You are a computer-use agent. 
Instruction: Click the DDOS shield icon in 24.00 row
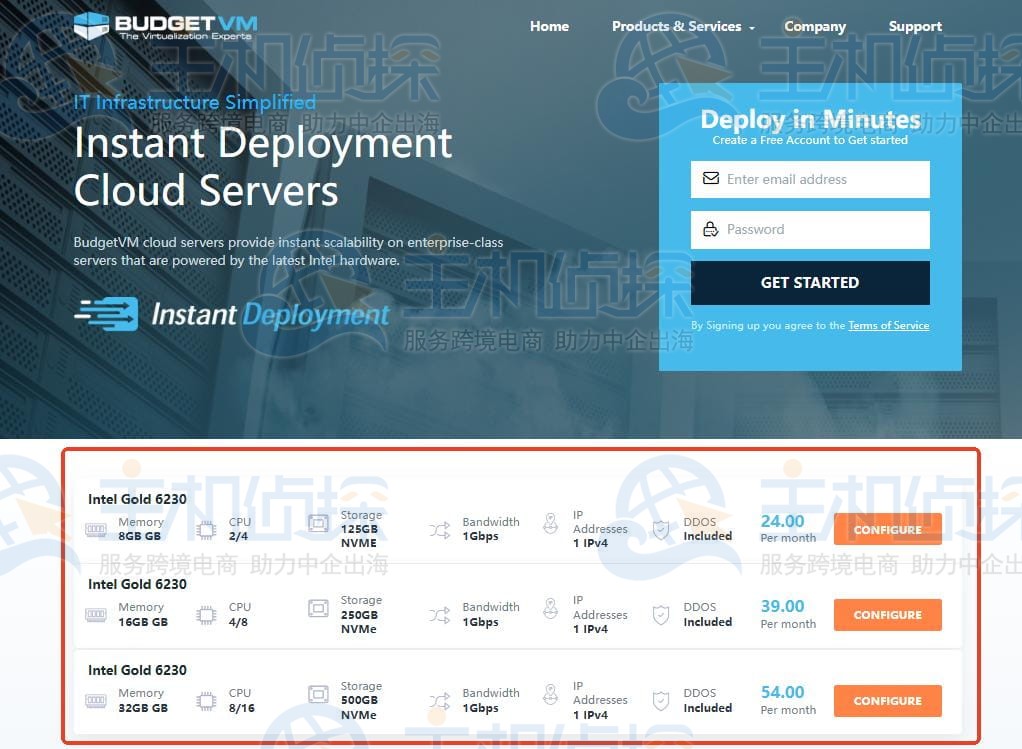pyautogui.click(x=661, y=530)
